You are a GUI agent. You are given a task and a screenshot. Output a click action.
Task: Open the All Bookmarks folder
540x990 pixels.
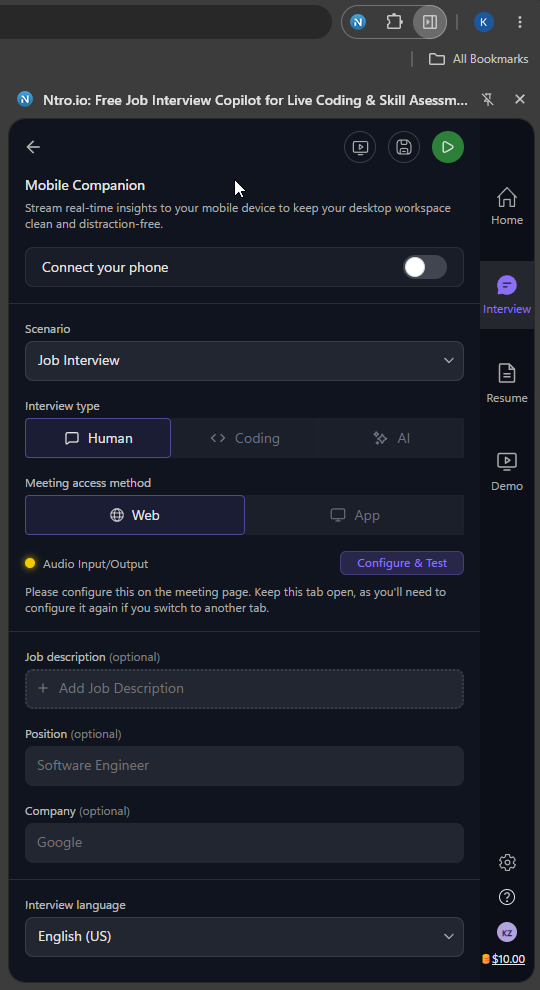(478, 59)
